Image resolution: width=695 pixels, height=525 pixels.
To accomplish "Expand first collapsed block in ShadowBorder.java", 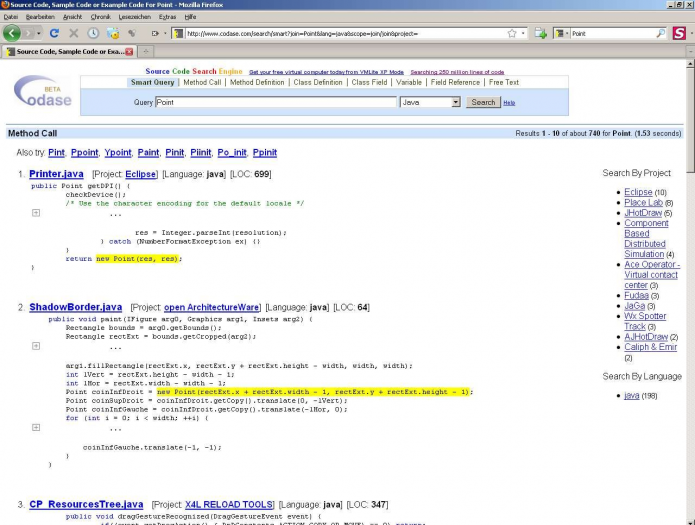I will (x=36, y=346).
